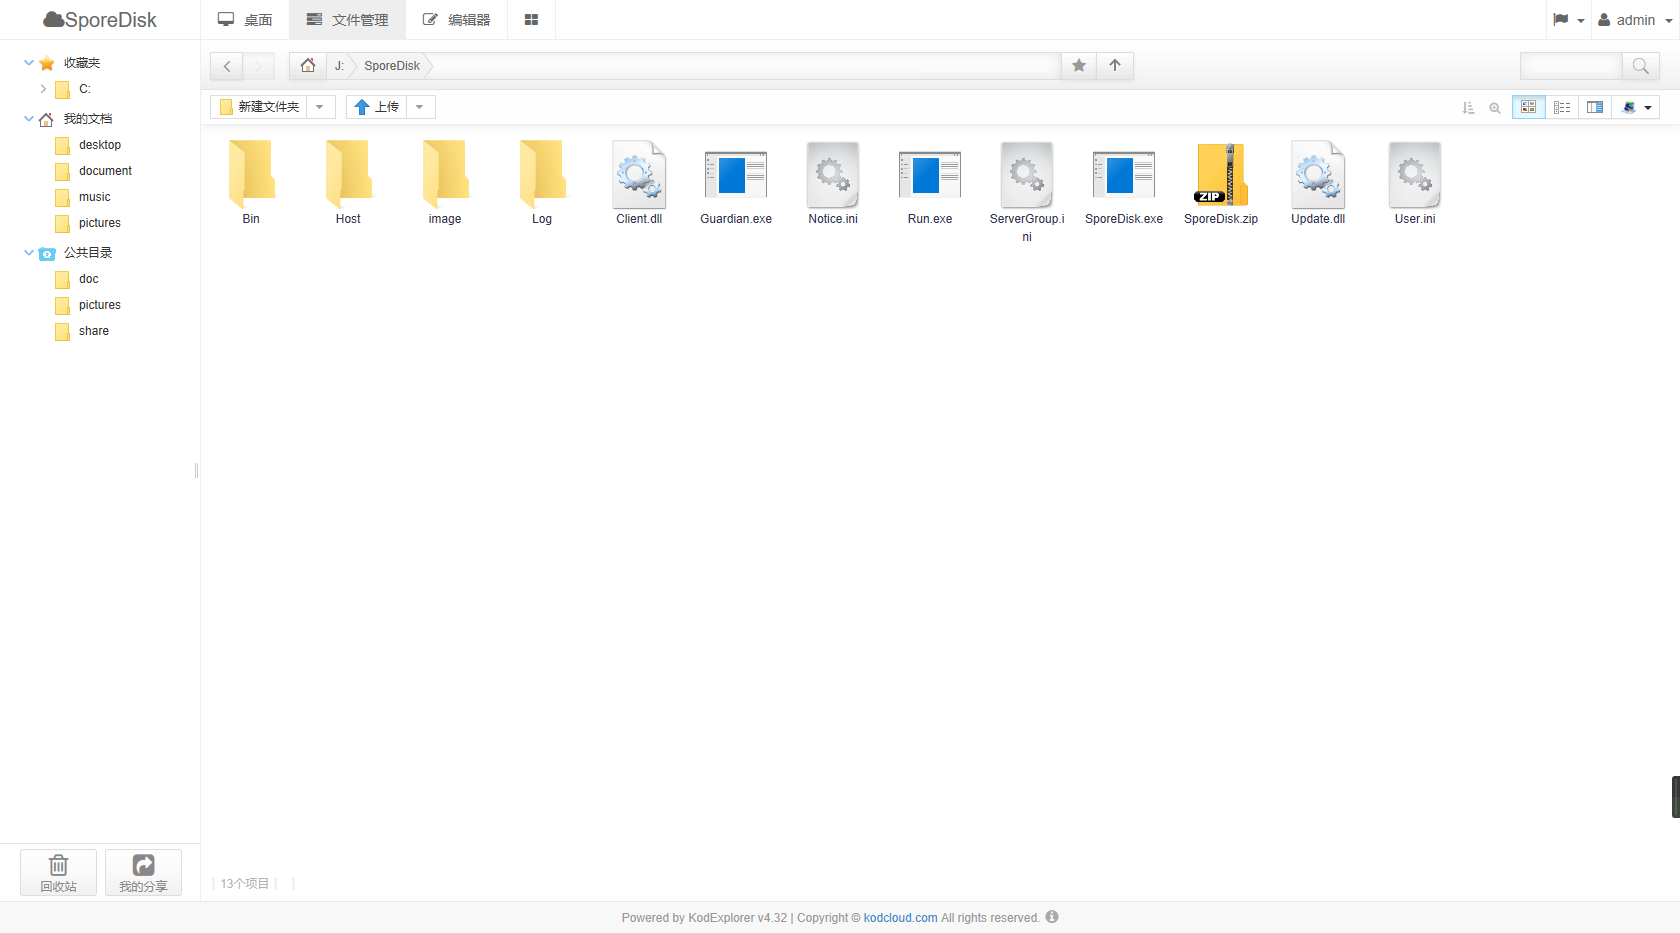The height and width of the screenshot is (933, 1680).
Task: Switch to the 桌面 desktop tab
Action: tap(246, 20)
